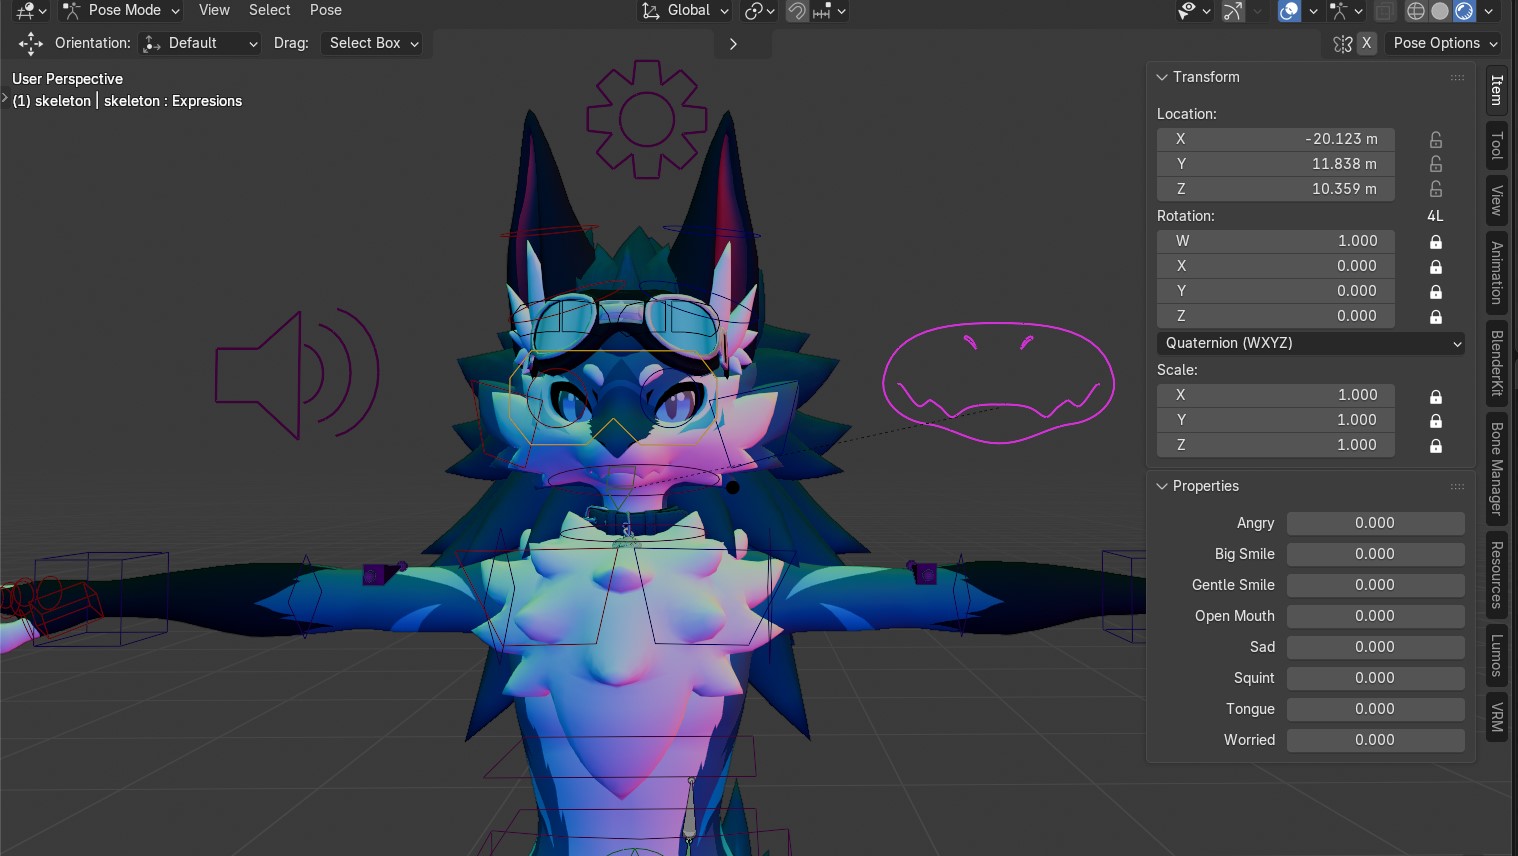Switch to Solid viewport shading
The image size is (1518, 856).
pos(1439,11)
